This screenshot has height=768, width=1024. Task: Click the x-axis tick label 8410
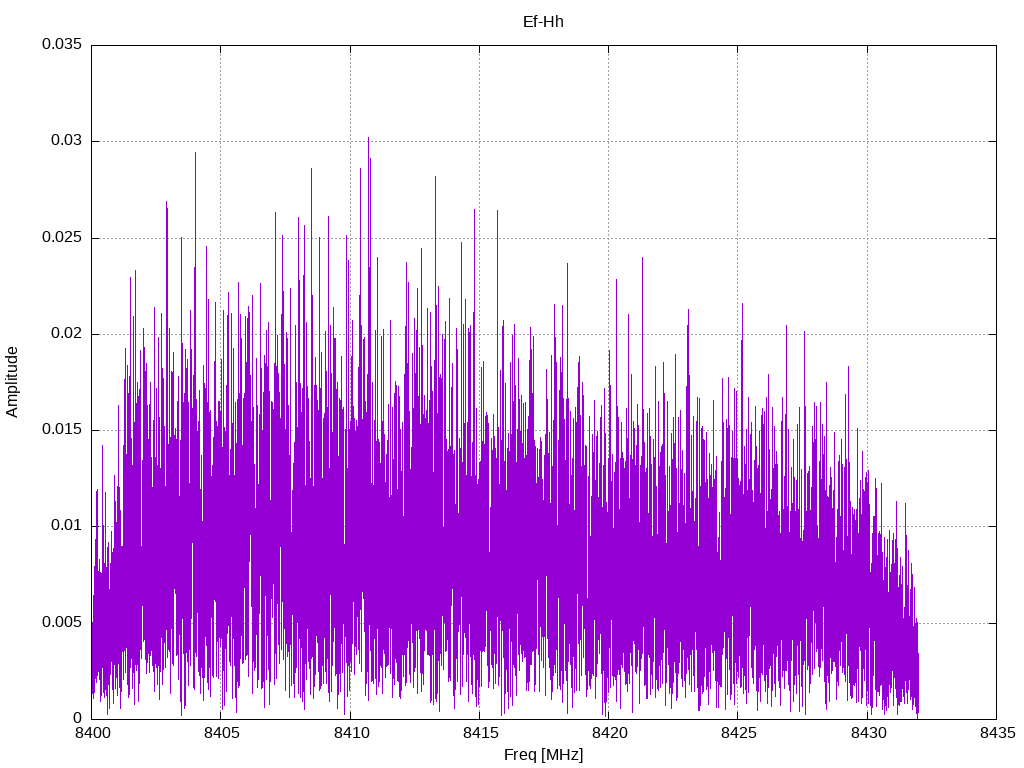[351, 733]
